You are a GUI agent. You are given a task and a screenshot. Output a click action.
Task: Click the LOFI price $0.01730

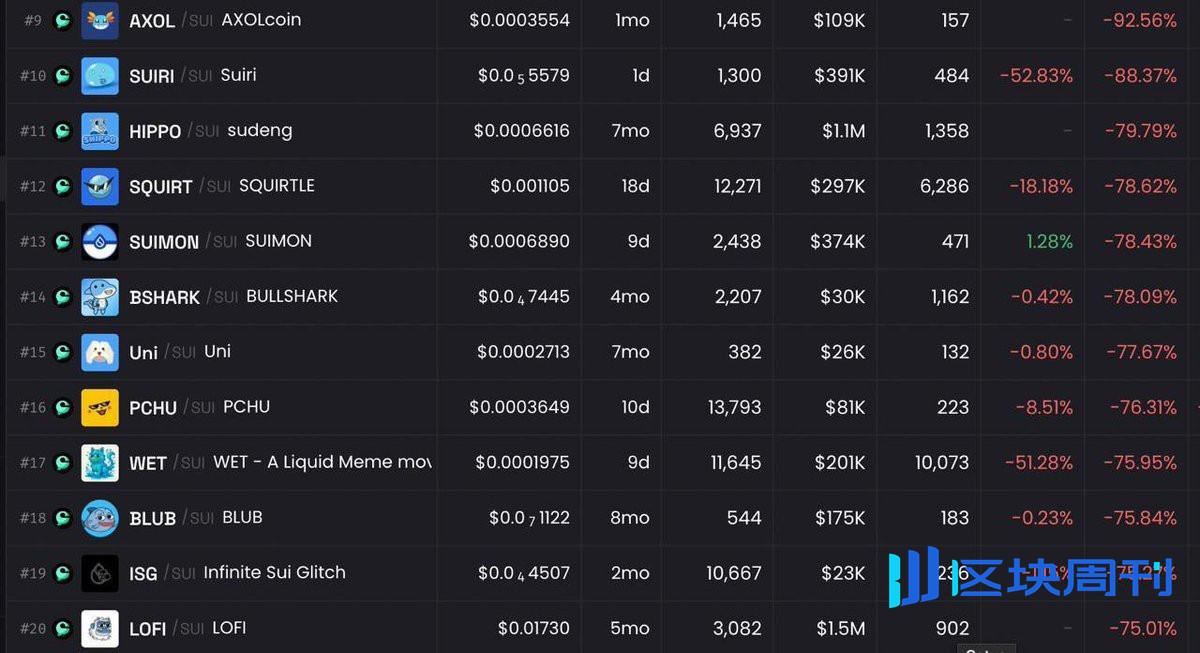tap(533, 629)
